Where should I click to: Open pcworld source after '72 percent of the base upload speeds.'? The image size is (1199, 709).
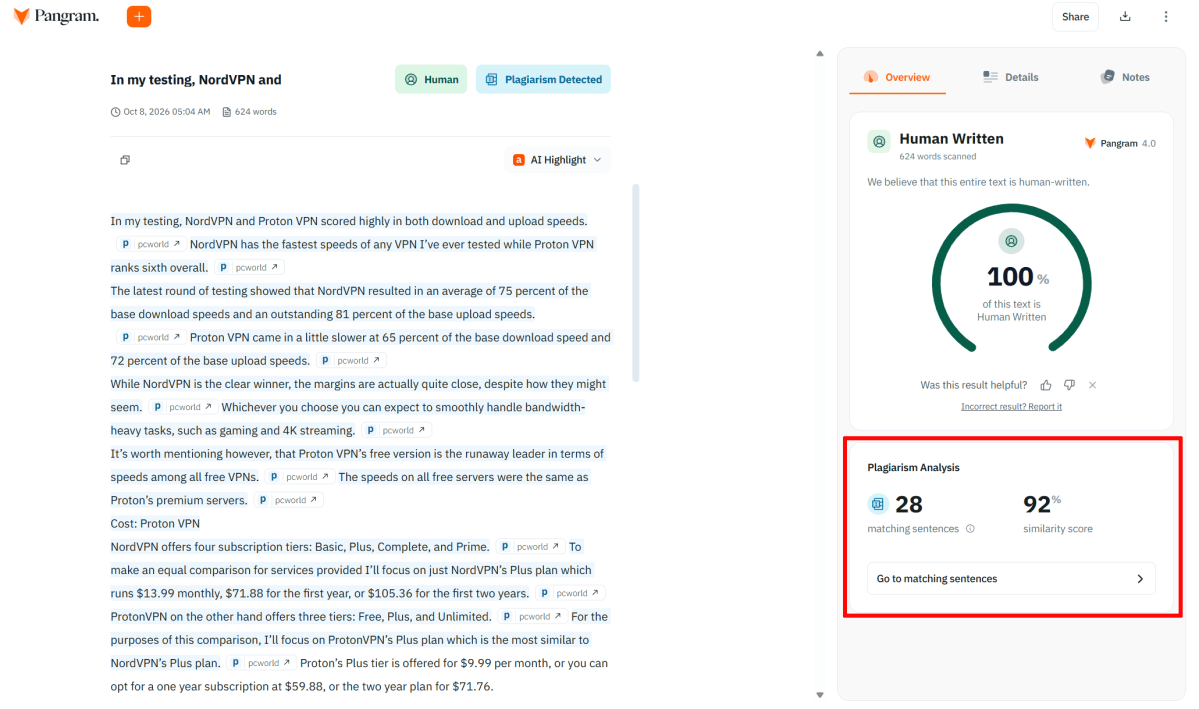point(351,360)
